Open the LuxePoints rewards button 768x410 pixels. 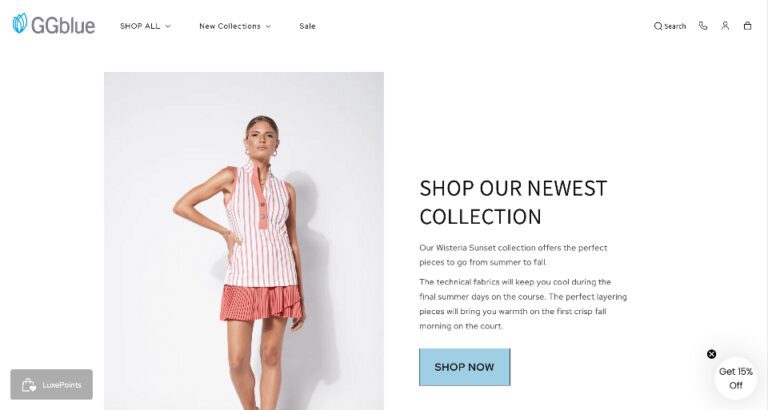[51, 385]
